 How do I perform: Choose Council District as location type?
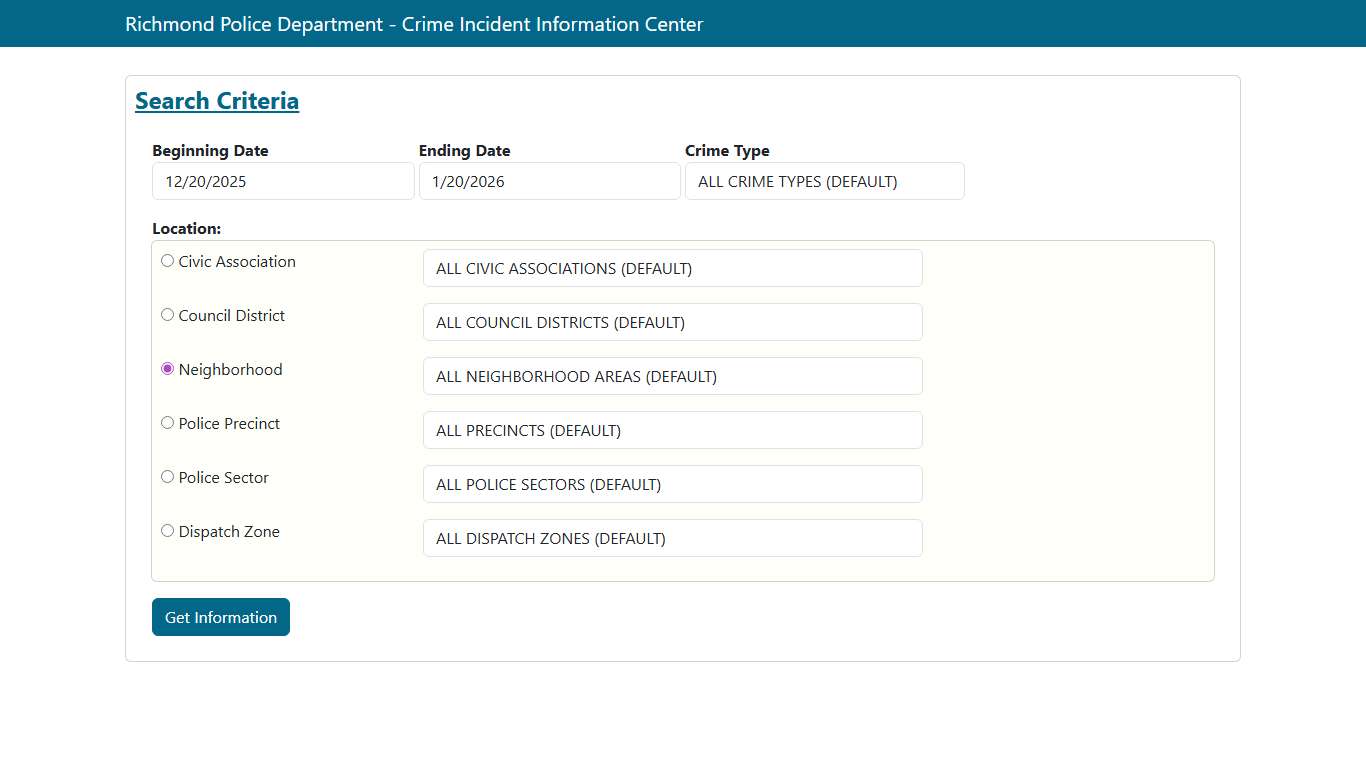click(167, 314)
